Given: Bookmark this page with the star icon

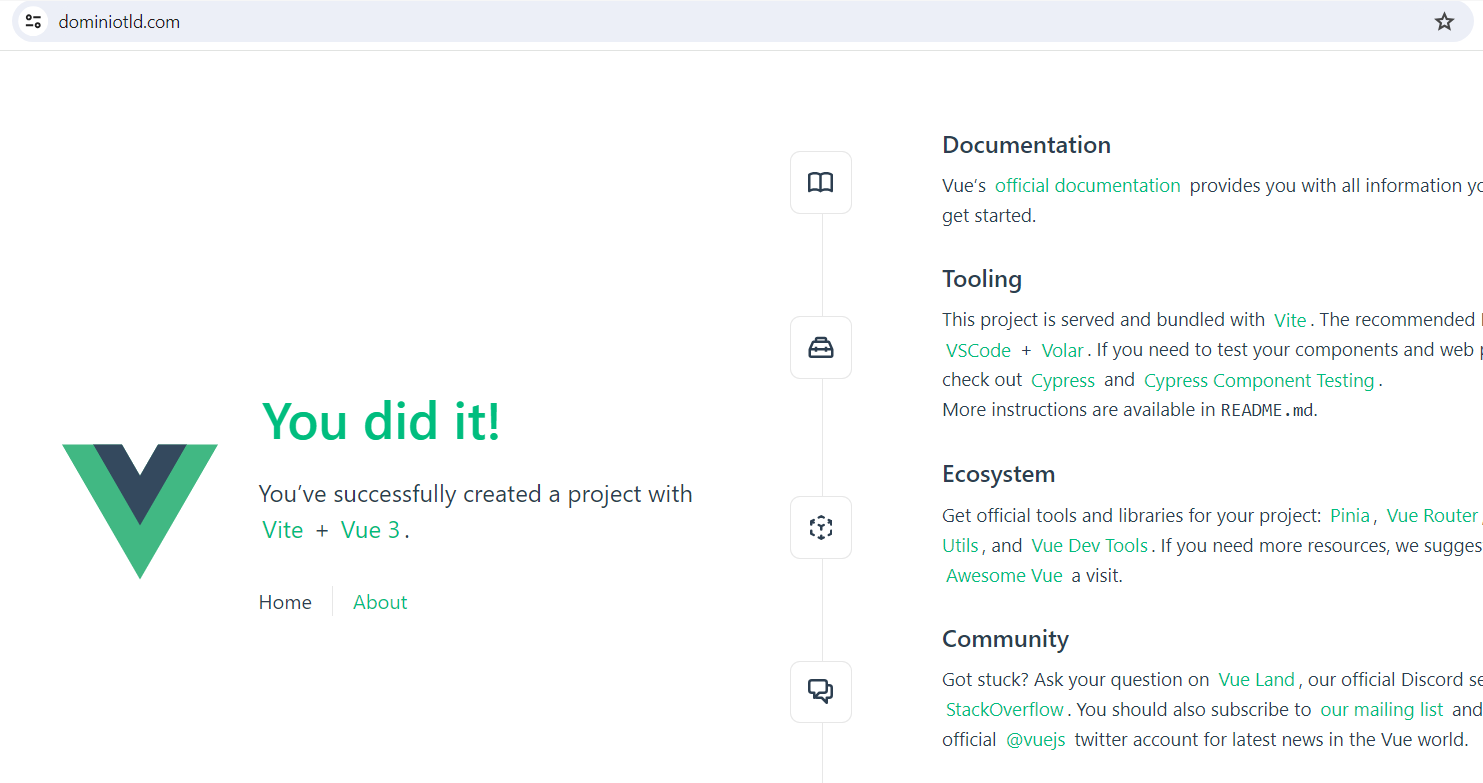Looking at the screenshot, I should tap(1444, 22).
